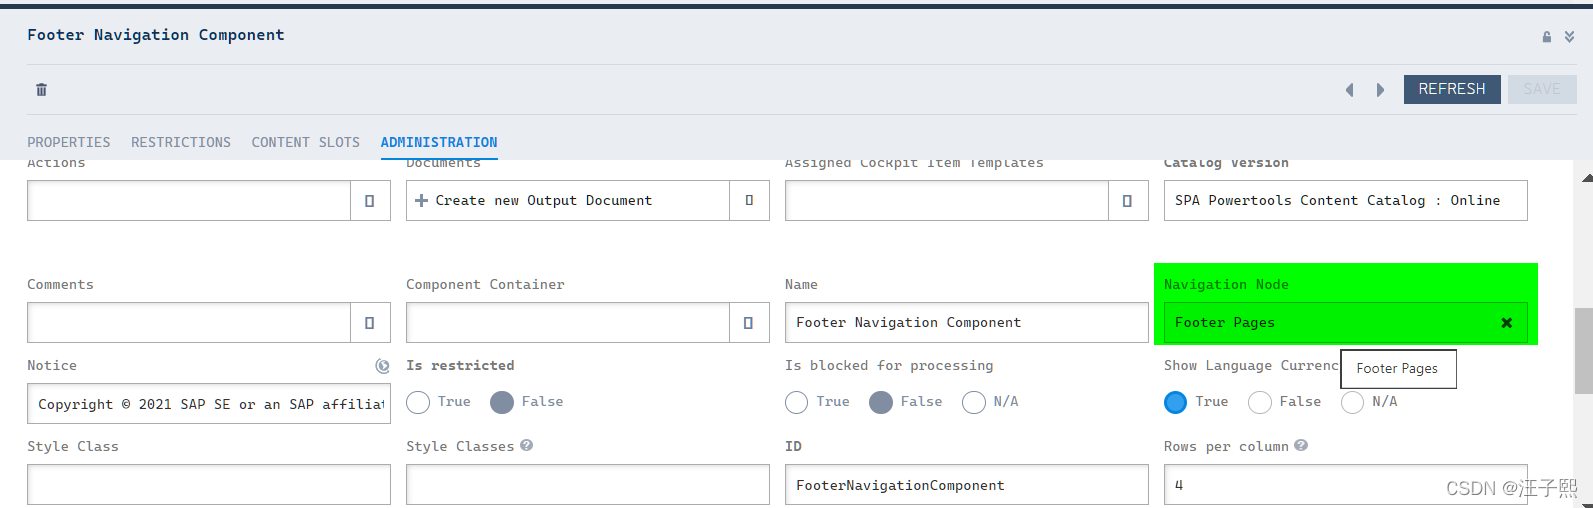Click the Comments input field
This screenshot has height=508, width=1593.
pyautogui.click(x=189, y=323)
